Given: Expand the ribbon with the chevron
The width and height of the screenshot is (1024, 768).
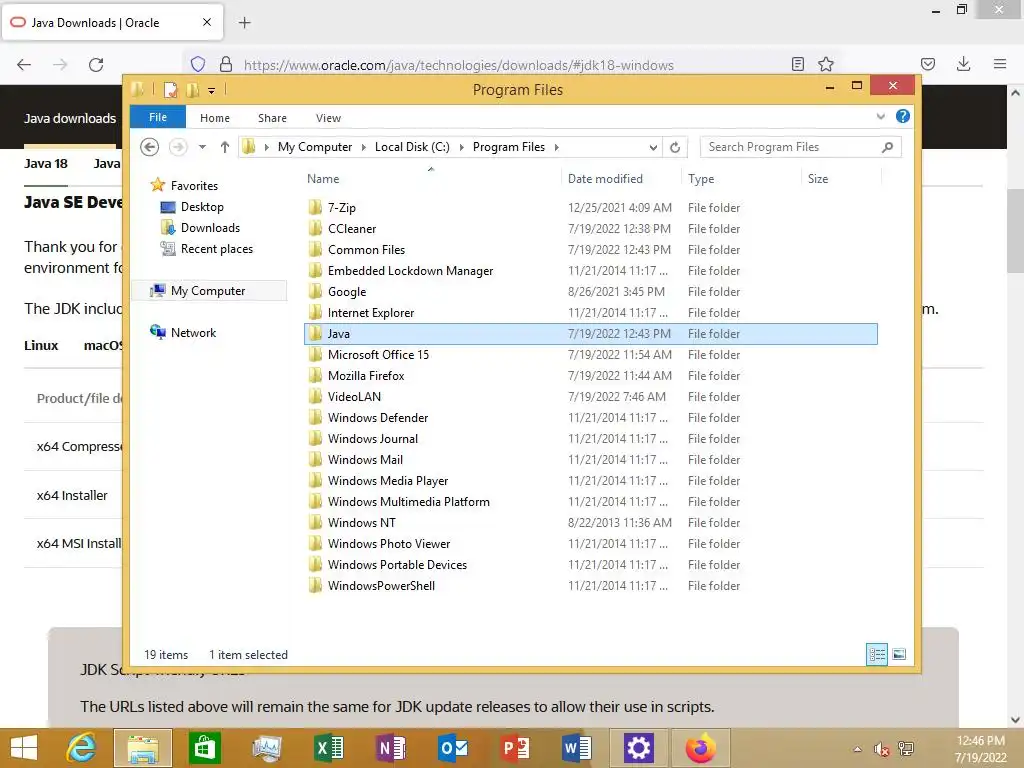Looking at the screenshot, I should click(880, 116).
